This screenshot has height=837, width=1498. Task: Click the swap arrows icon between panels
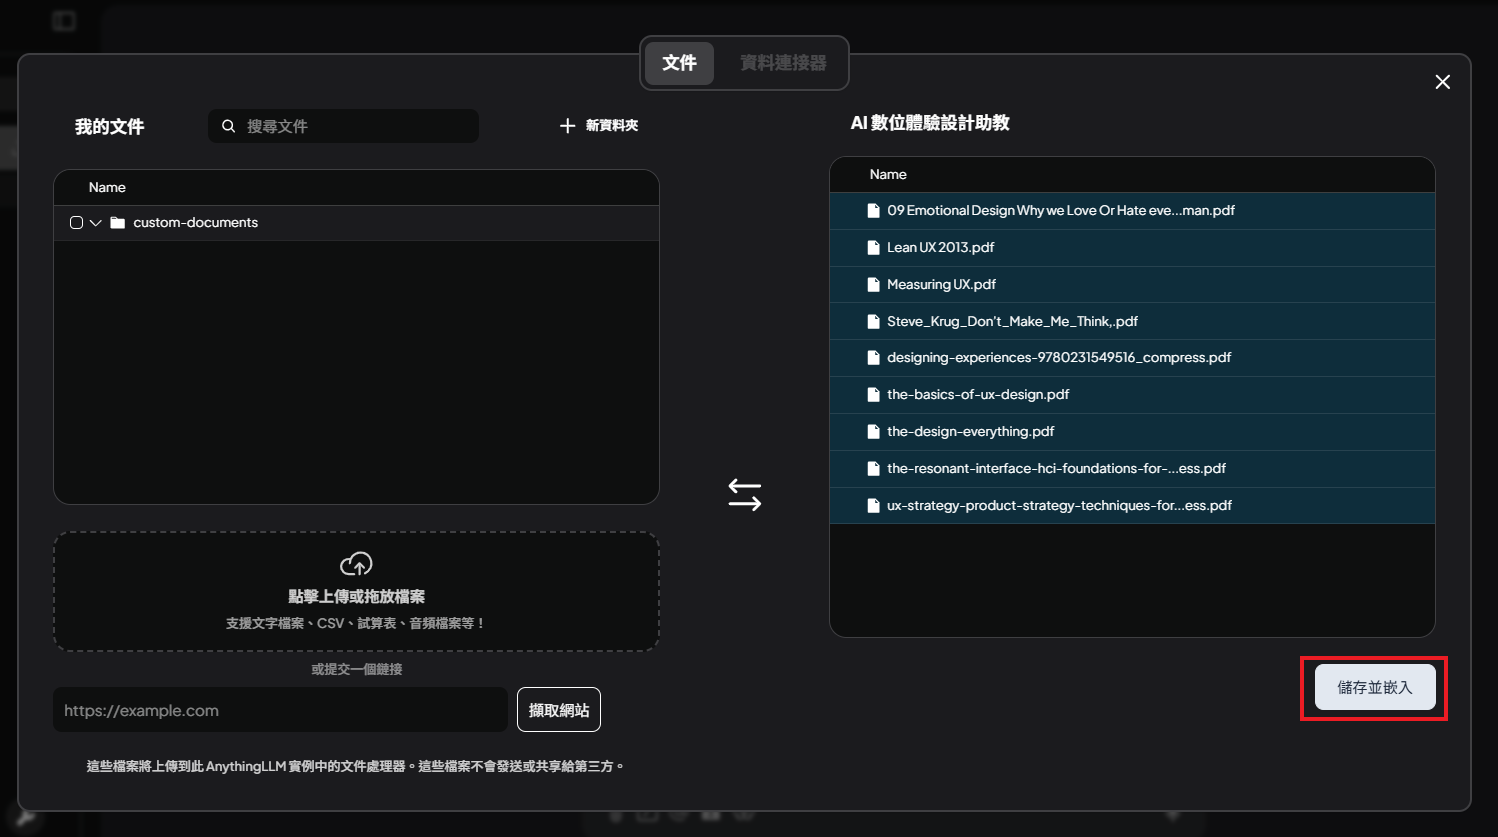(744, 494)
